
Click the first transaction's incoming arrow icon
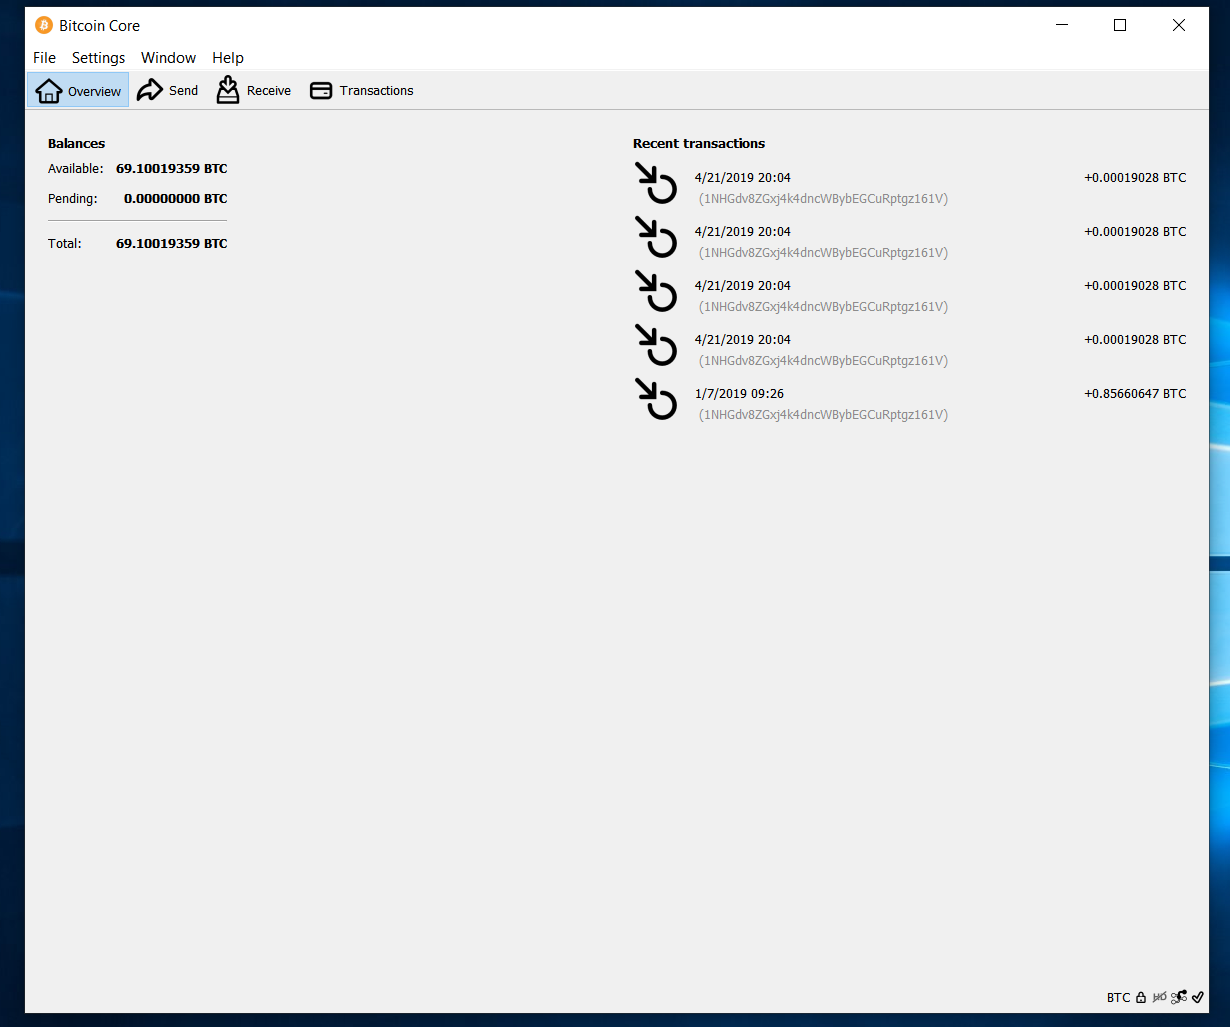[x=656, y=183]
